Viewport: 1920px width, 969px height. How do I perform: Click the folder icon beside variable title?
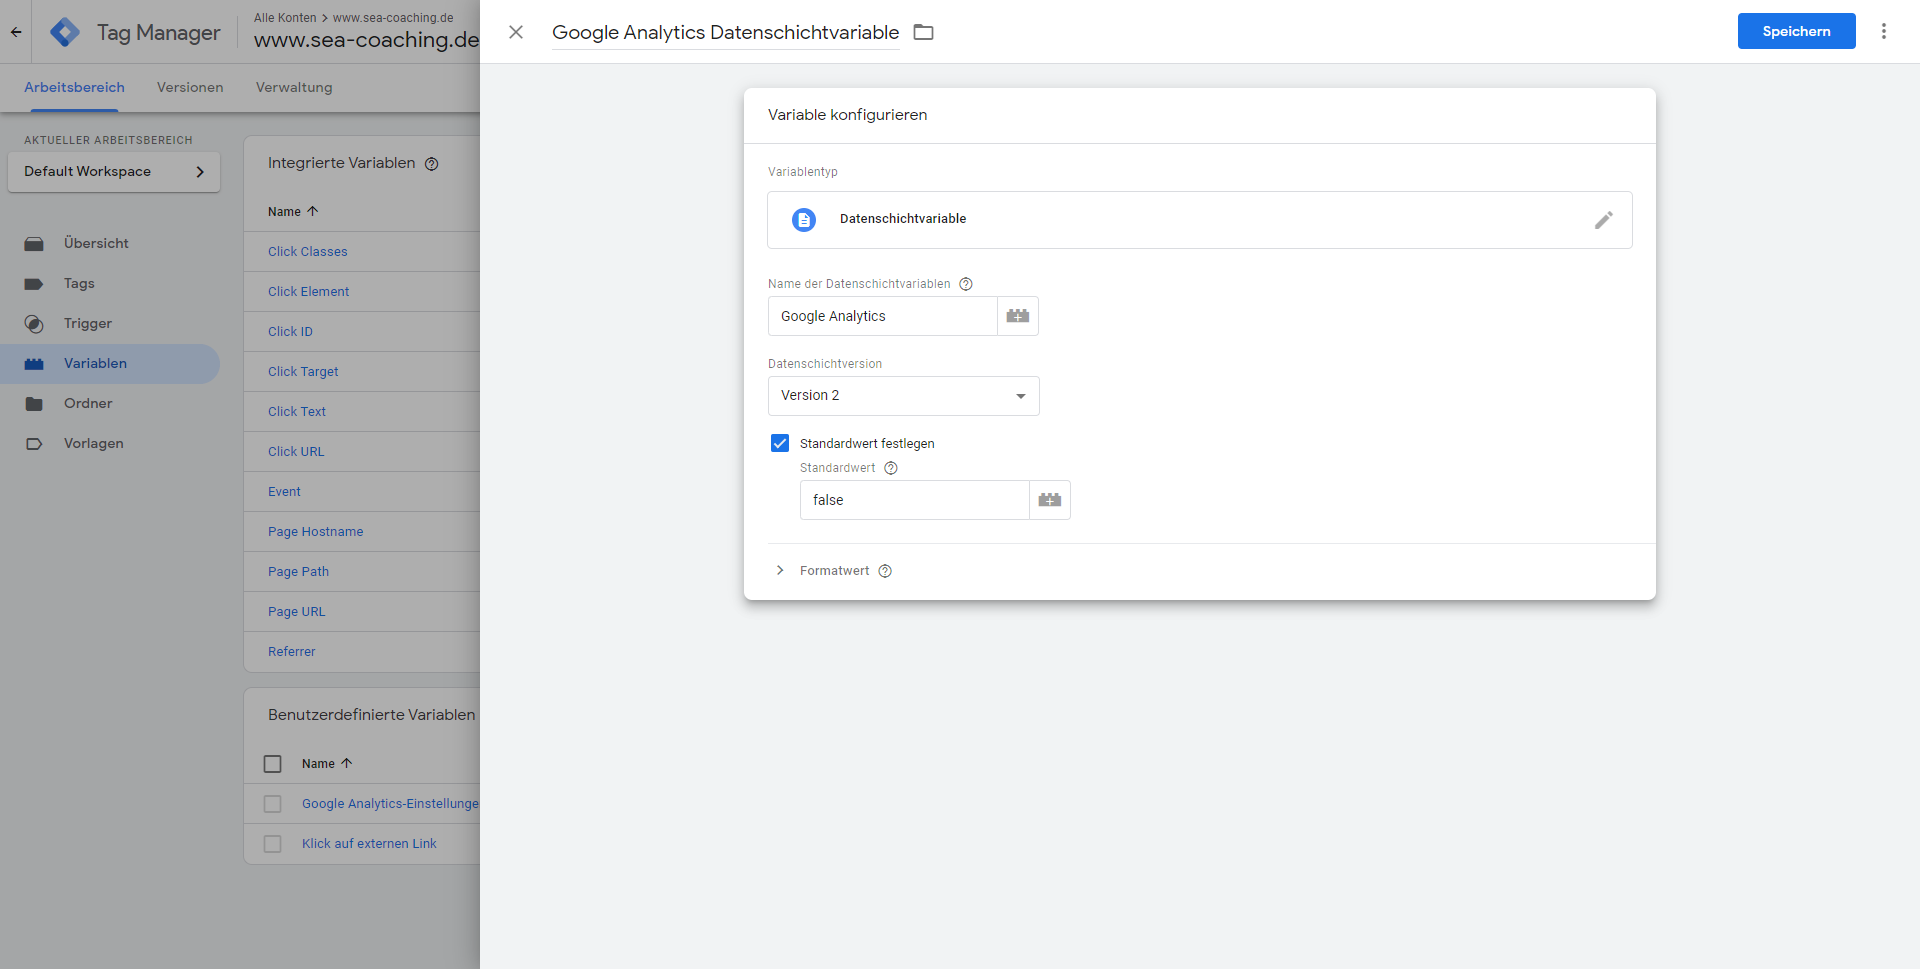(924, 32)
